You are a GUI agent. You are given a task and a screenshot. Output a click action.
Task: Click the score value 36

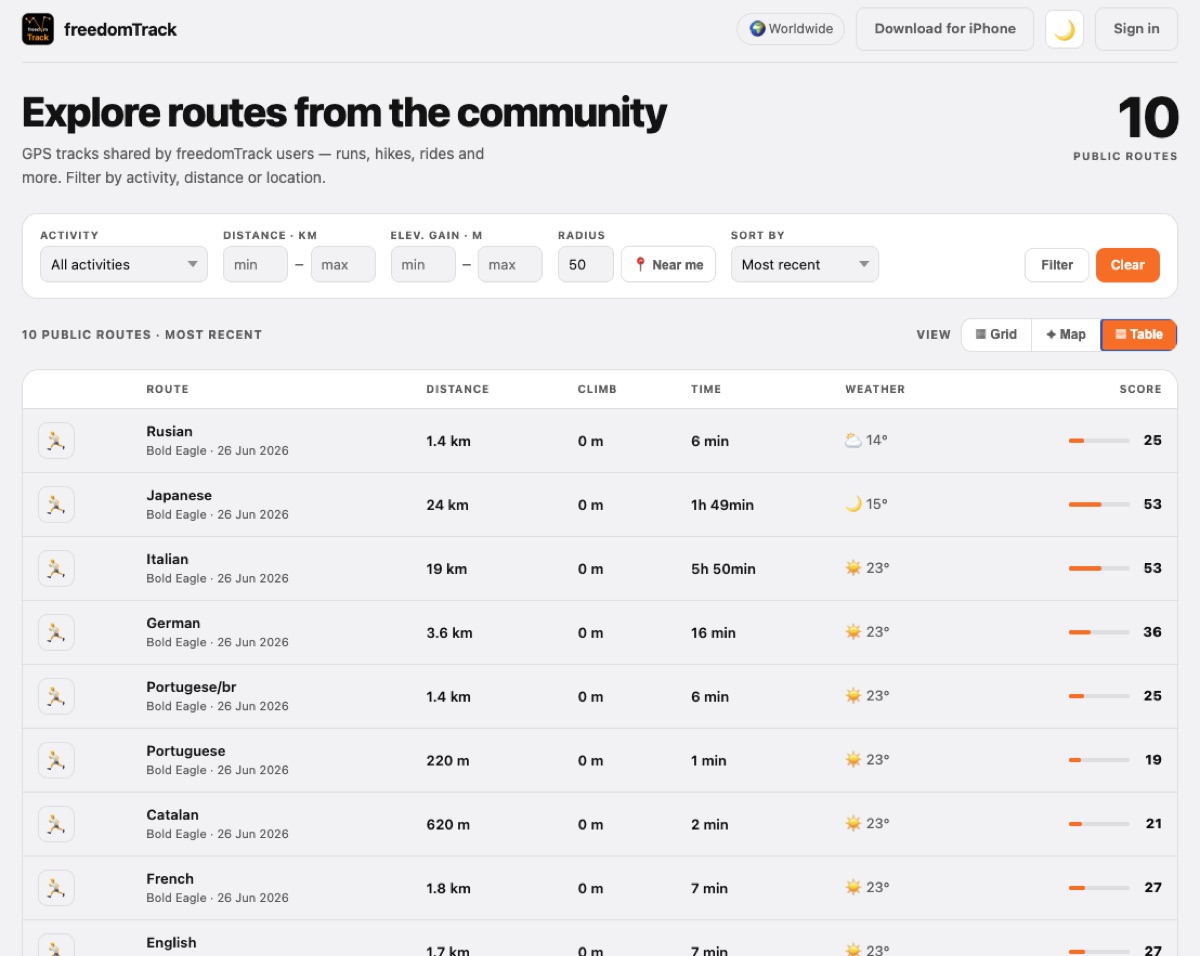(1152, 633)
